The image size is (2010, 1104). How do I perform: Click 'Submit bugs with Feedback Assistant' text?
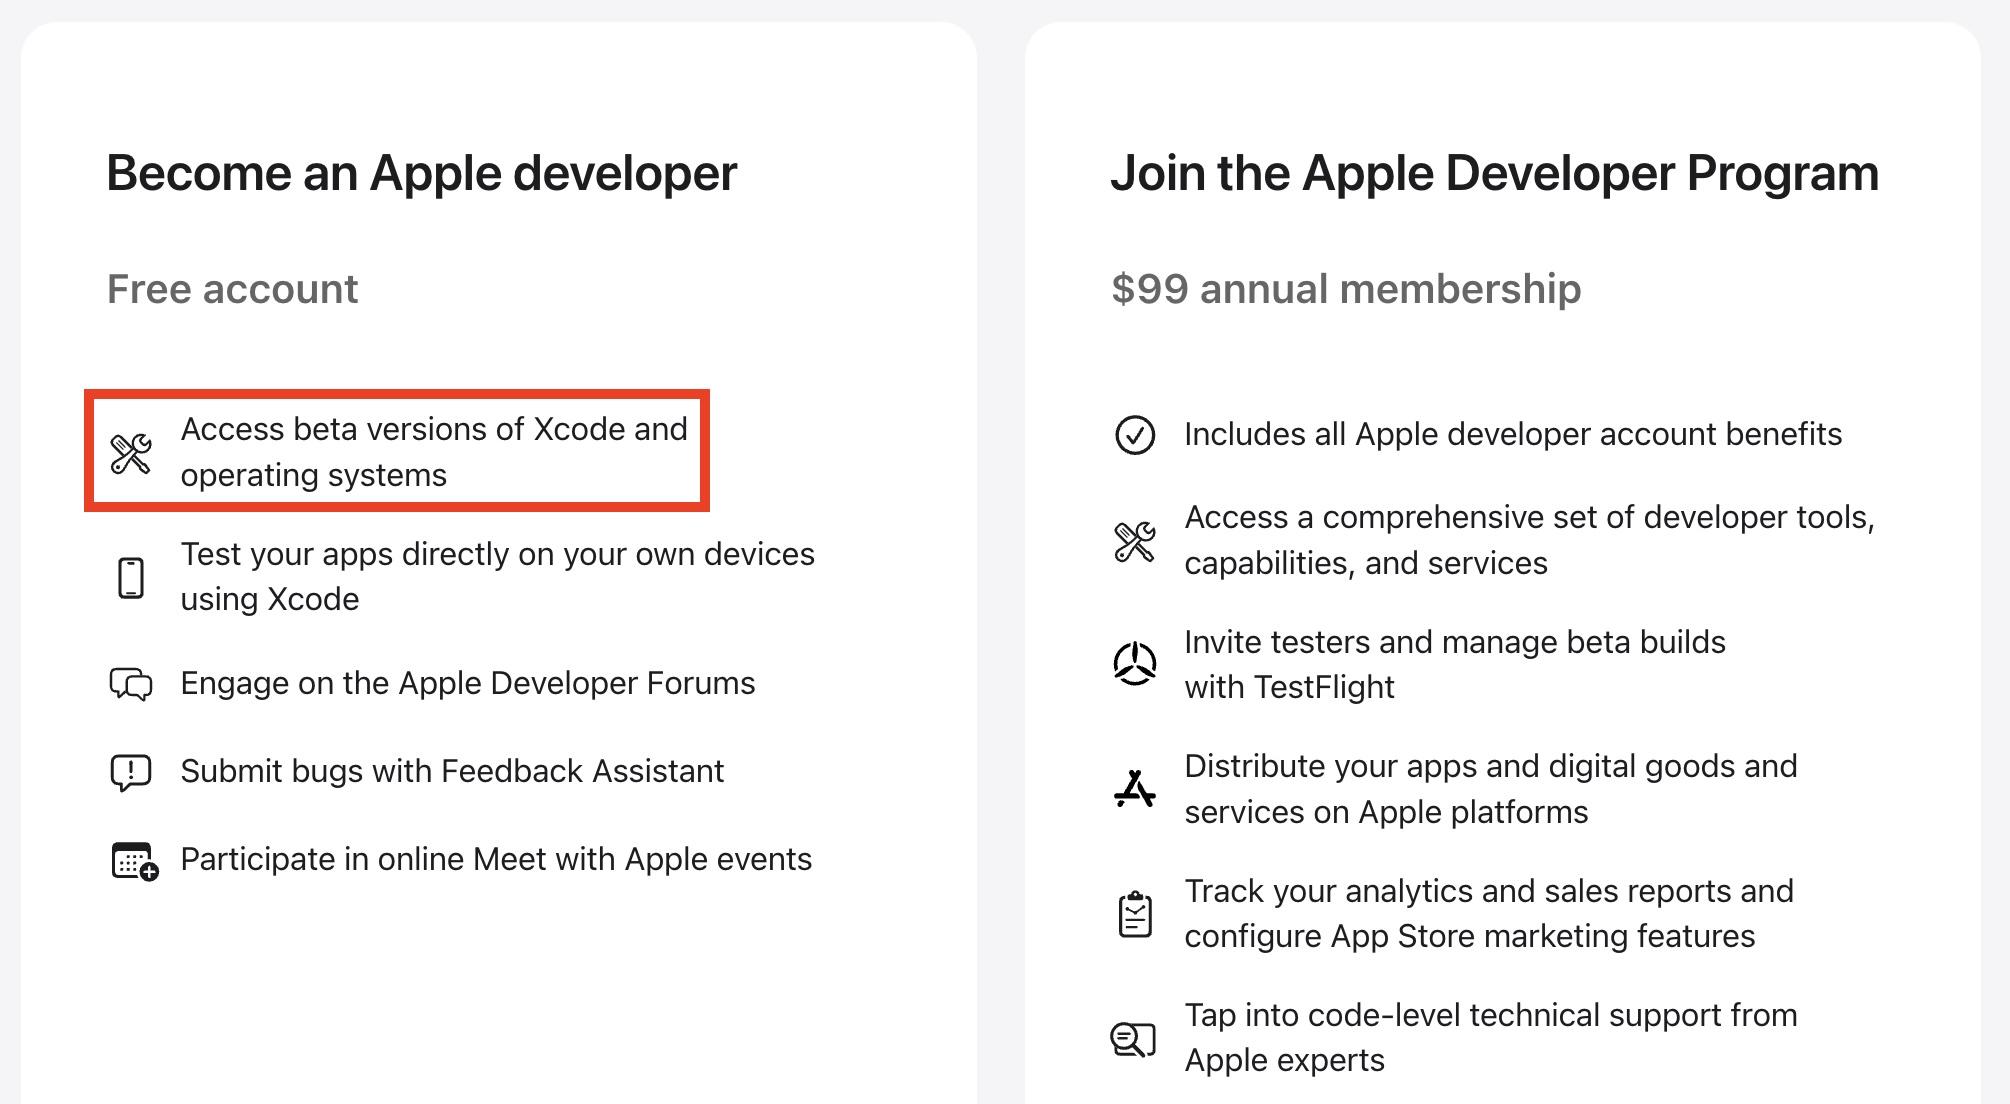(x=452, y=771)
